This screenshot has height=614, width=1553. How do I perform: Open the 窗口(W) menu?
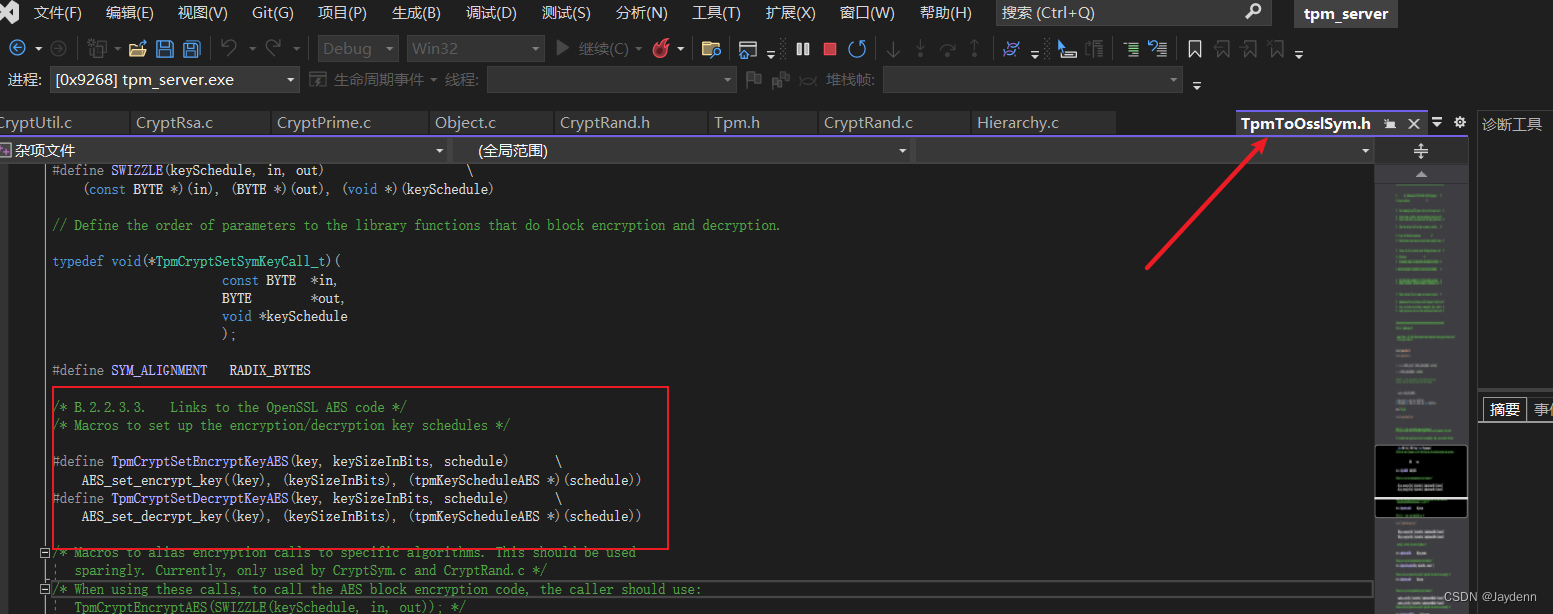pyautogui.click(x=867, y=13)
